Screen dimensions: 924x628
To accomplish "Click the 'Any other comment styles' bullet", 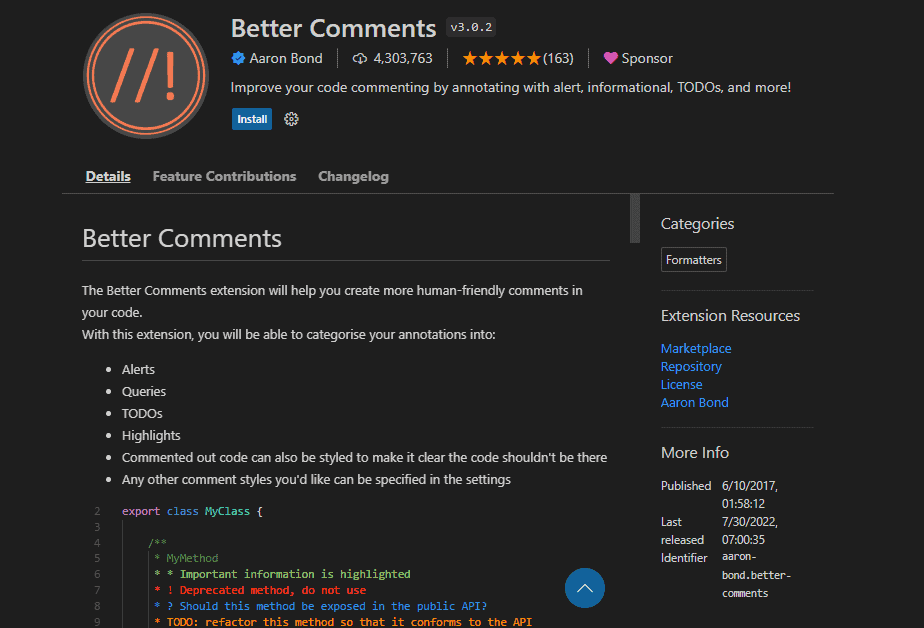I will tap(316, 480).
